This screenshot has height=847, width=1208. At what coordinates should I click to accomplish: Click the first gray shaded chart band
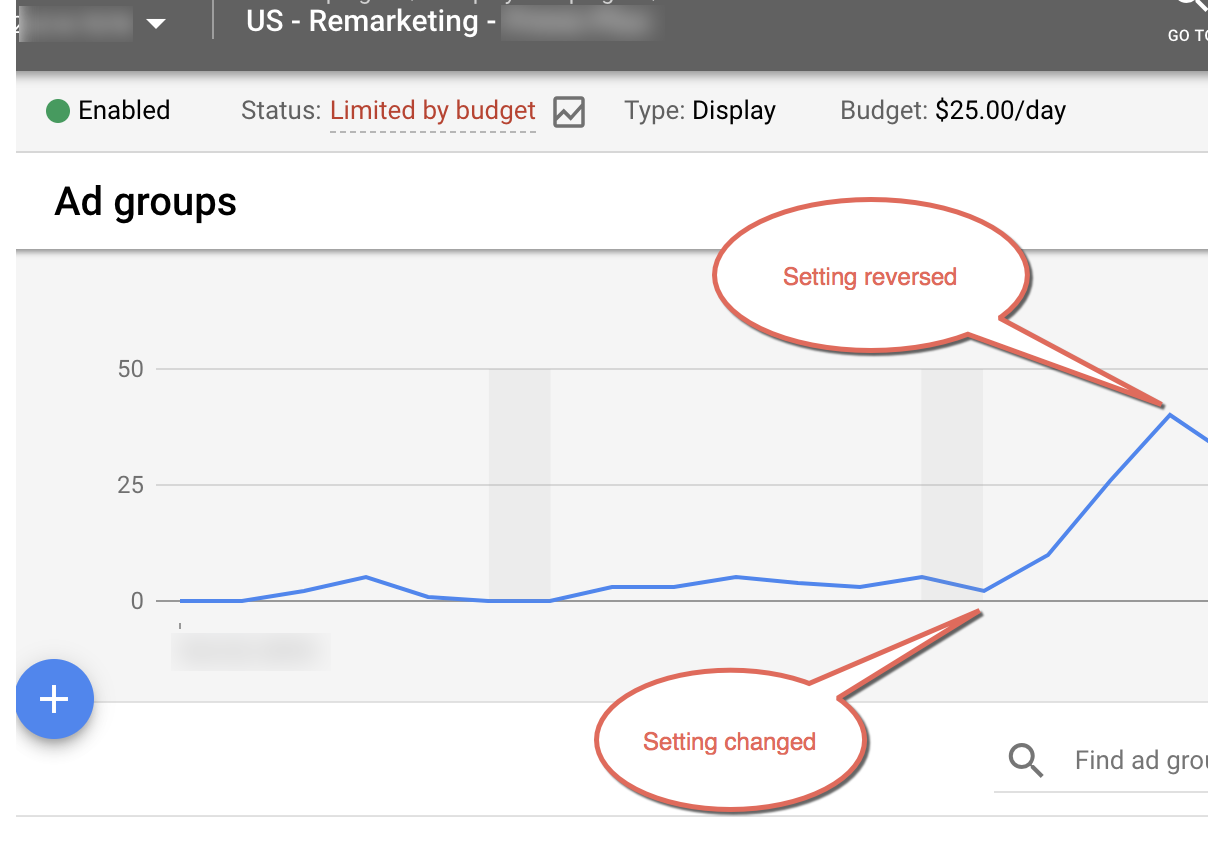point(519,480)
